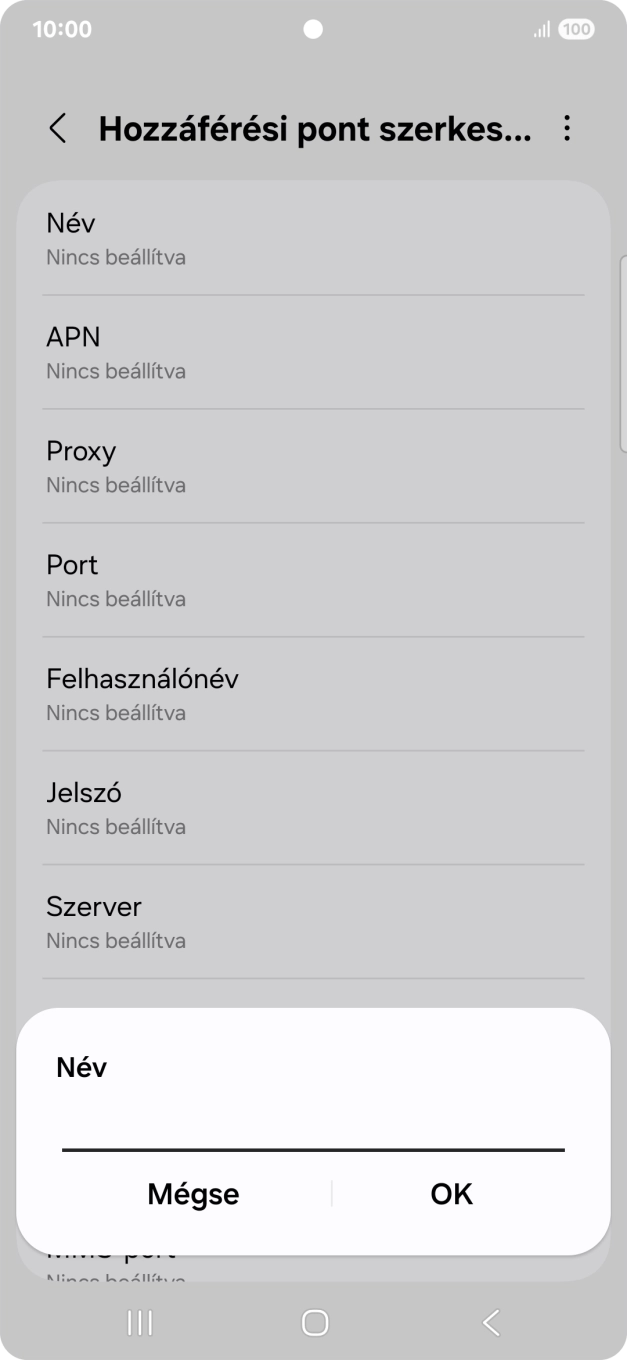
Task: Tap the navigation bar back icon
Action: [x=489, y=1322]
